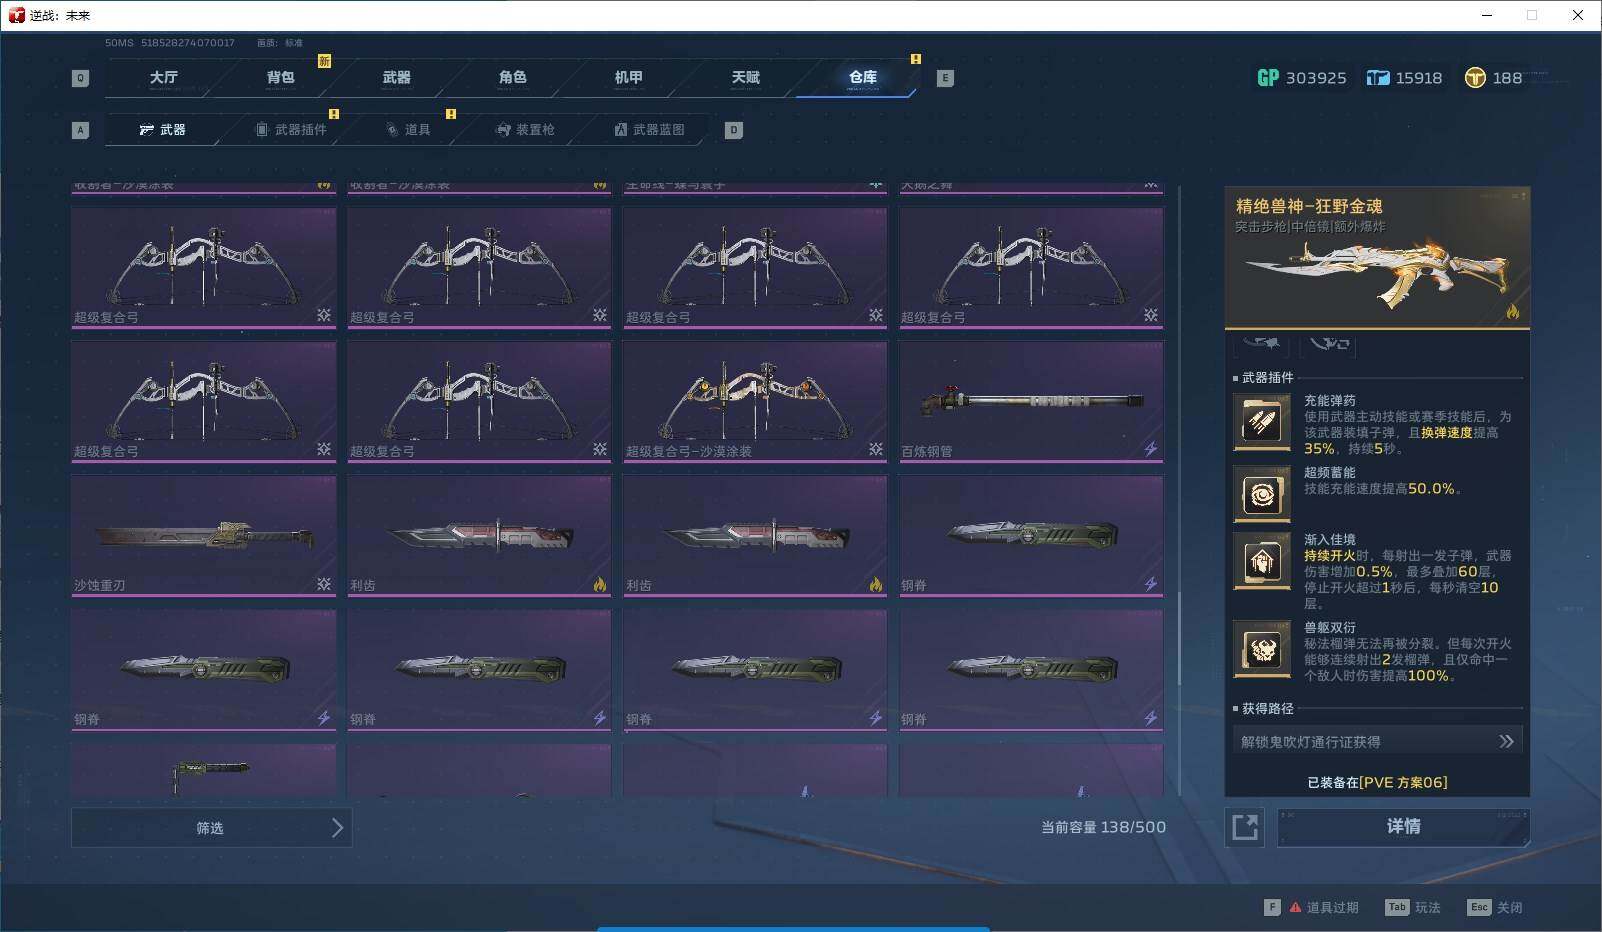This screenshot has height=932, width=1602.
Task: Open the 玩法 gameplay button
Action: tap(1413, 907)
